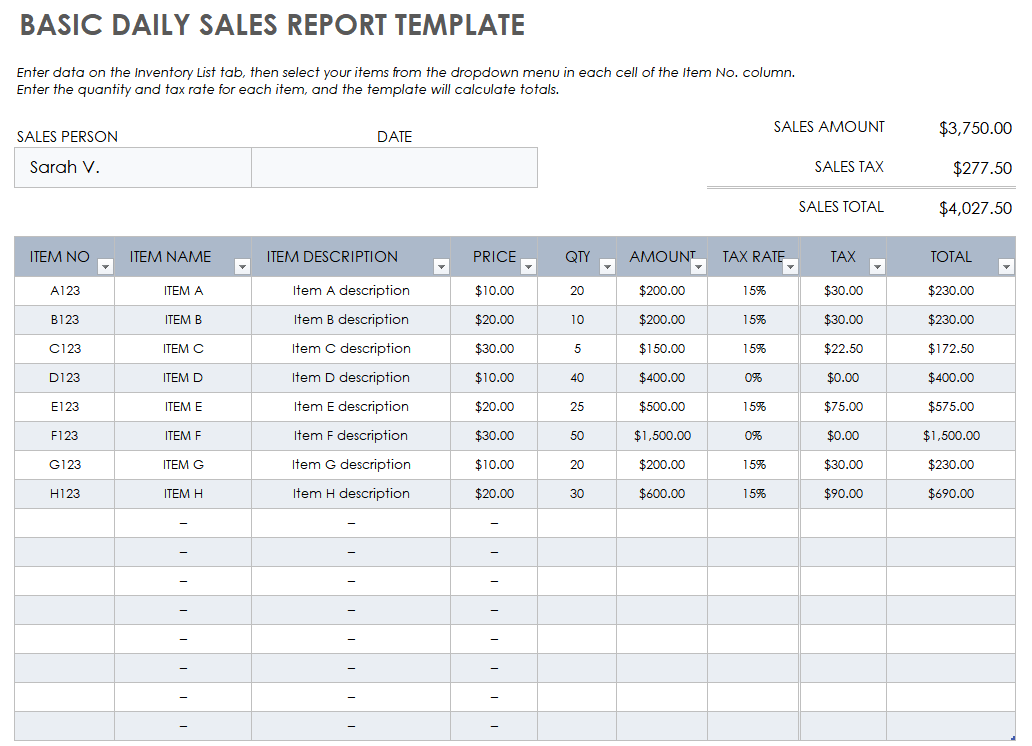Image resolution: width=1032 pixels, height=746 pixels.
Task: Select the empty DATE input cell
Action: (x=394, y=168)
